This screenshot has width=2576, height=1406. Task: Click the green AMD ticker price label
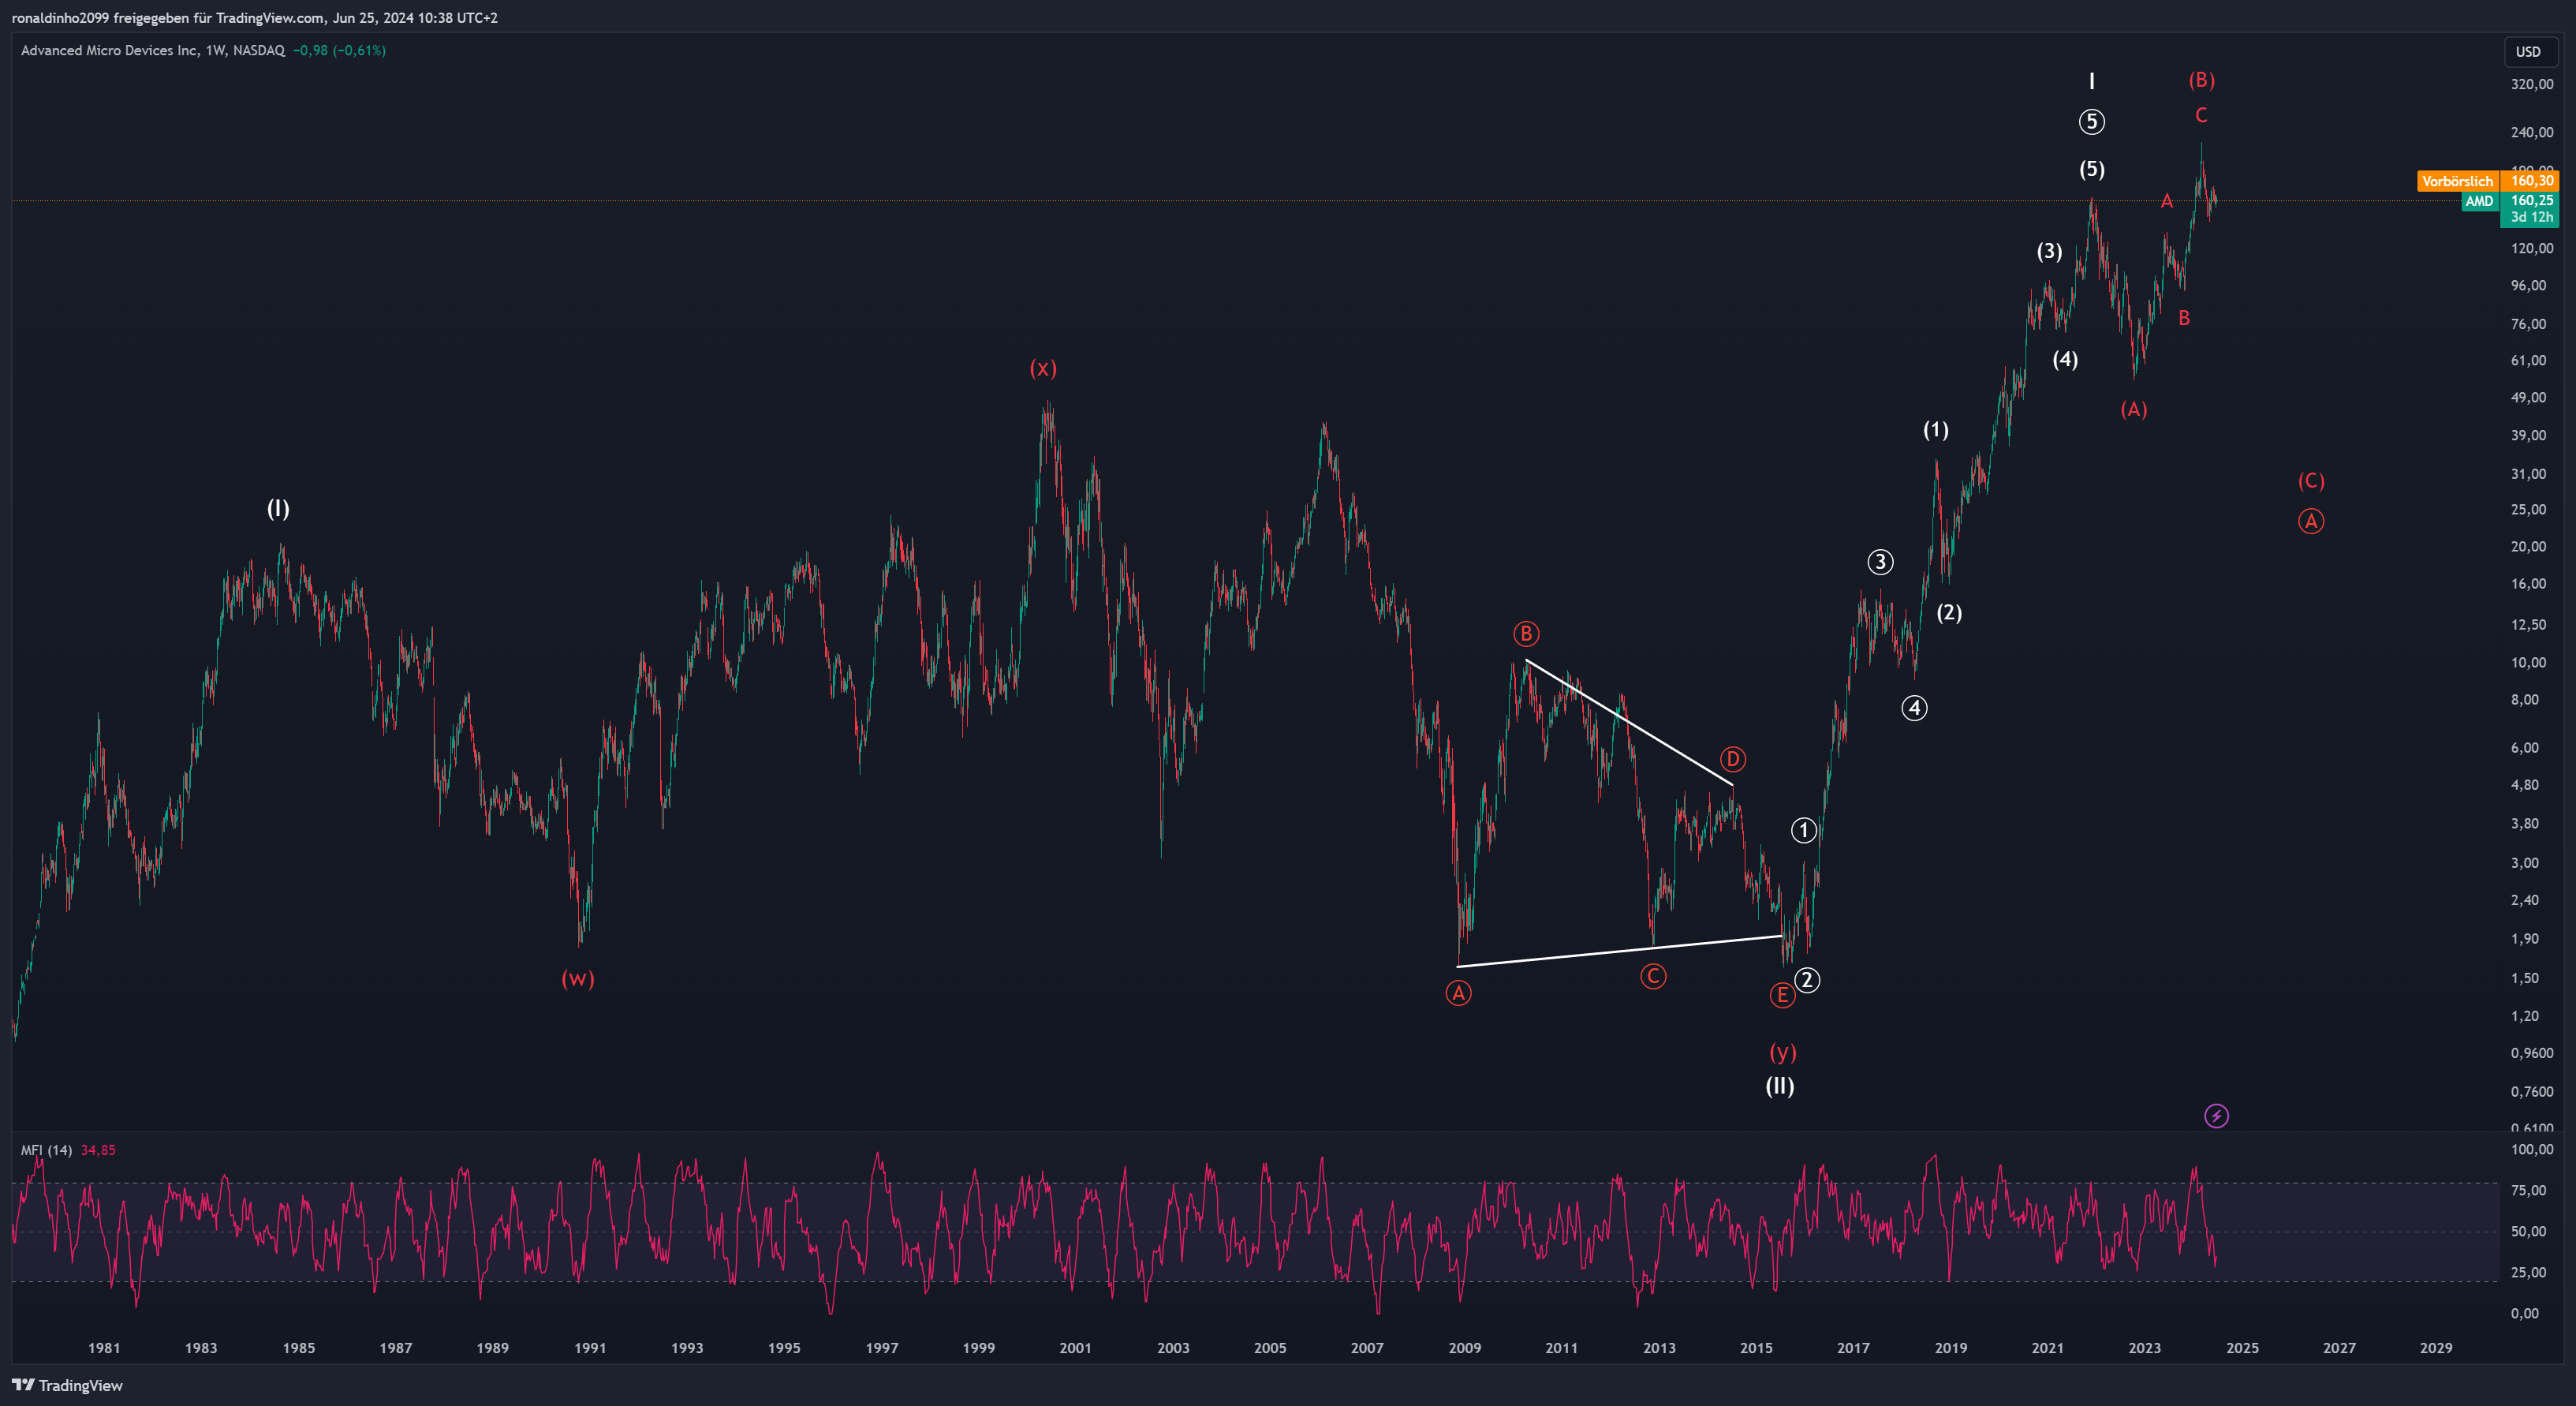(x=2479, y=201)
